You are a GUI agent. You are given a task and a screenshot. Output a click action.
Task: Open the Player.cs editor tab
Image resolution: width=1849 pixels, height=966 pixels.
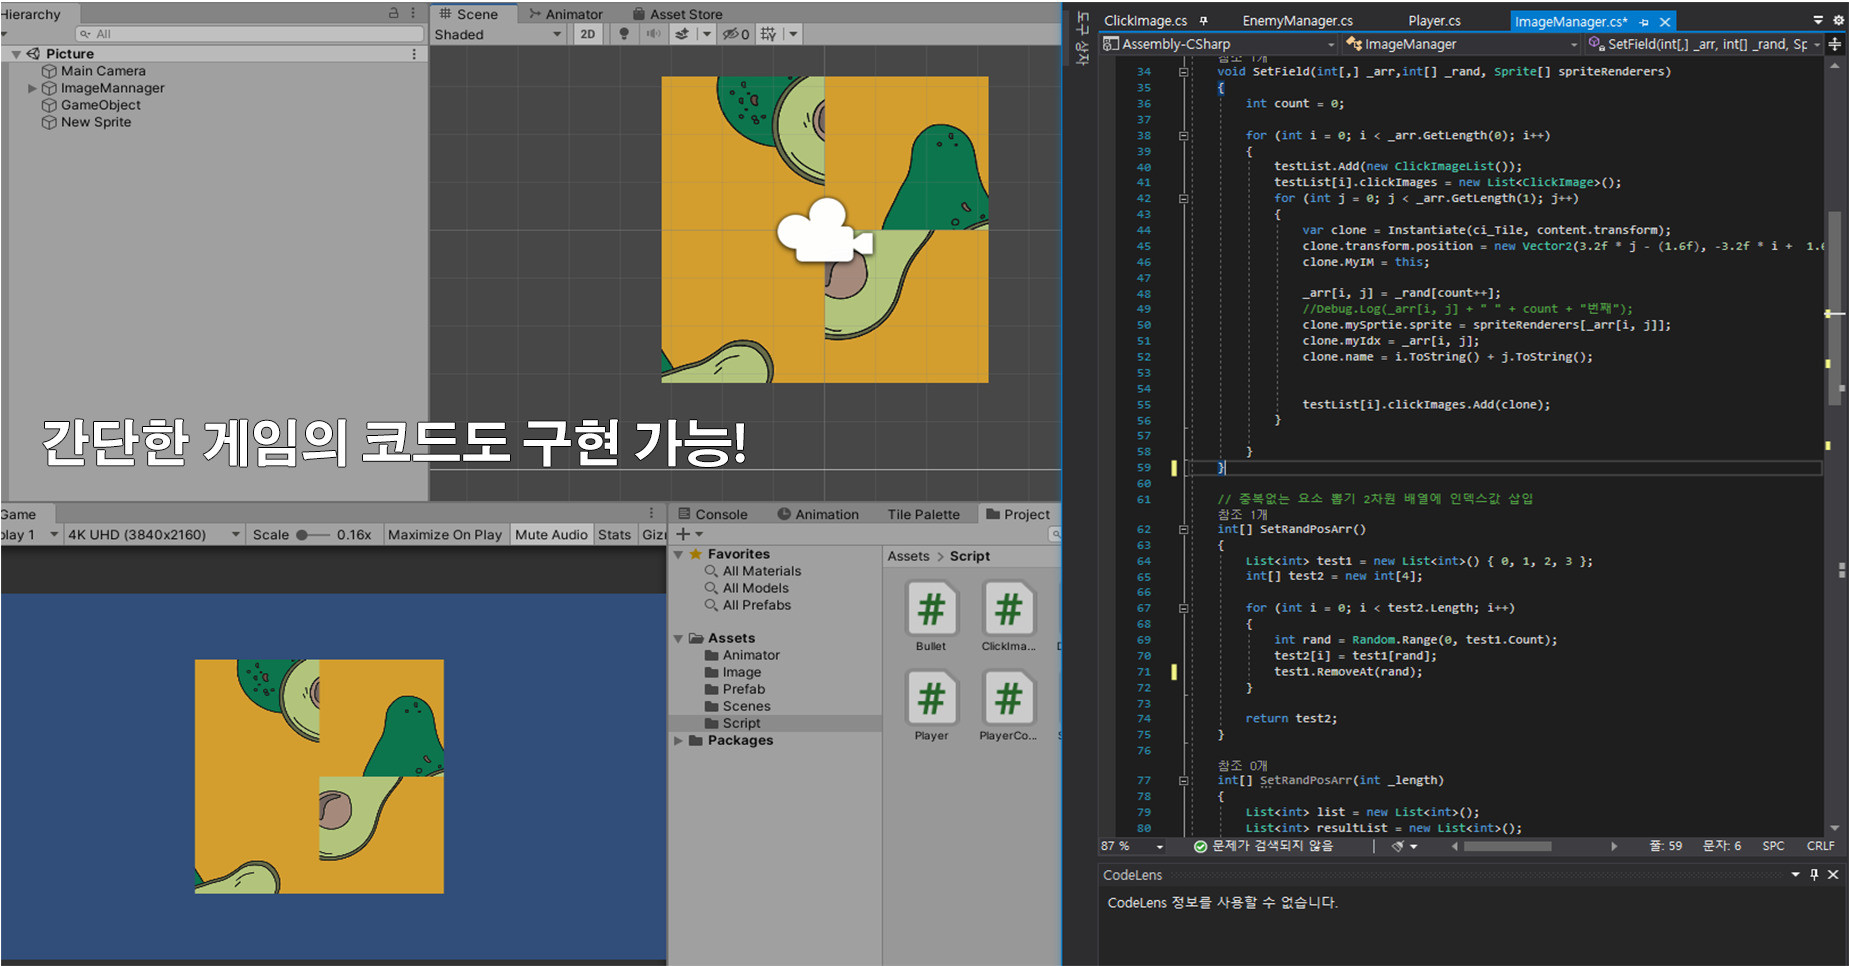point(1434,21)
